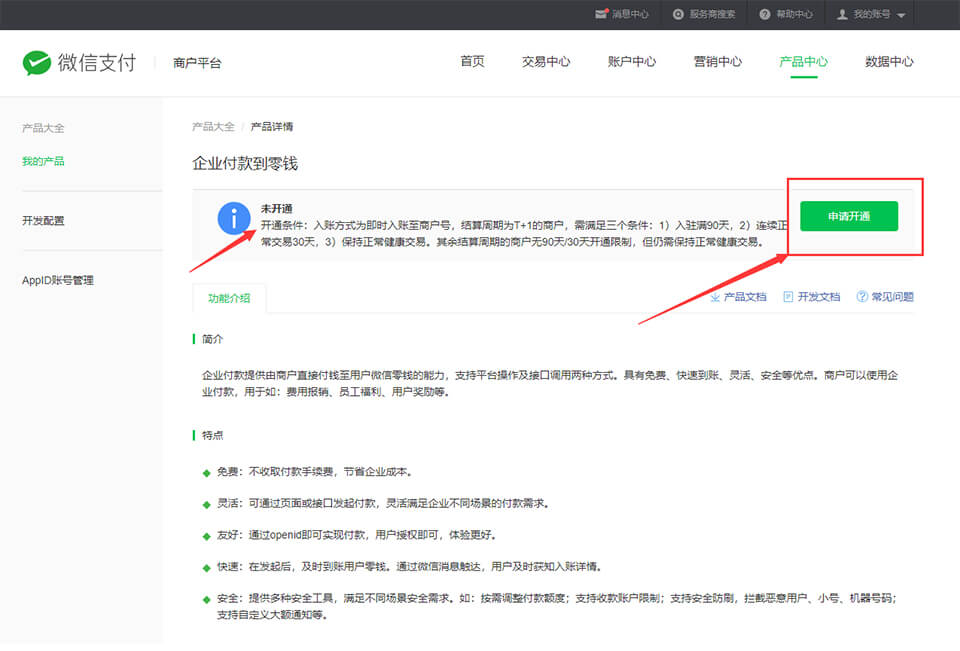Click the 未开通 status text
Screen dimensions: 960x651
[277, 208]
